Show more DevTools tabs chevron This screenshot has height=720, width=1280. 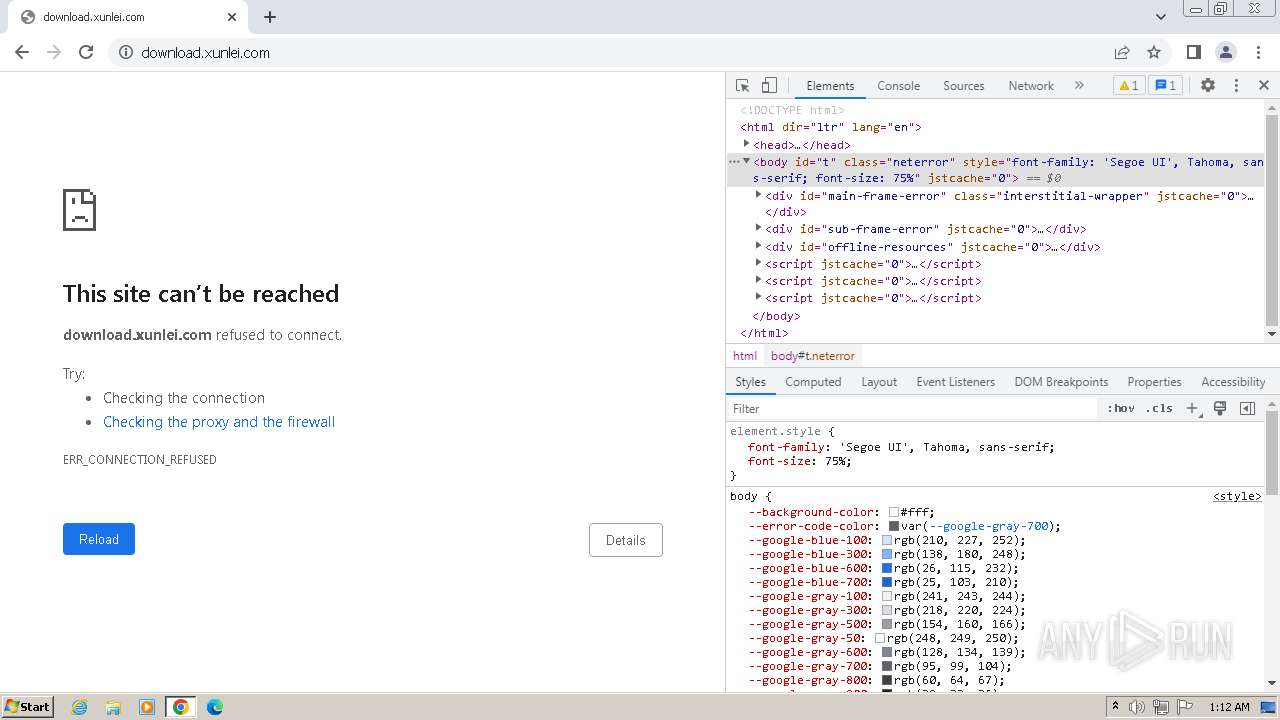(x=1079, y=86)
